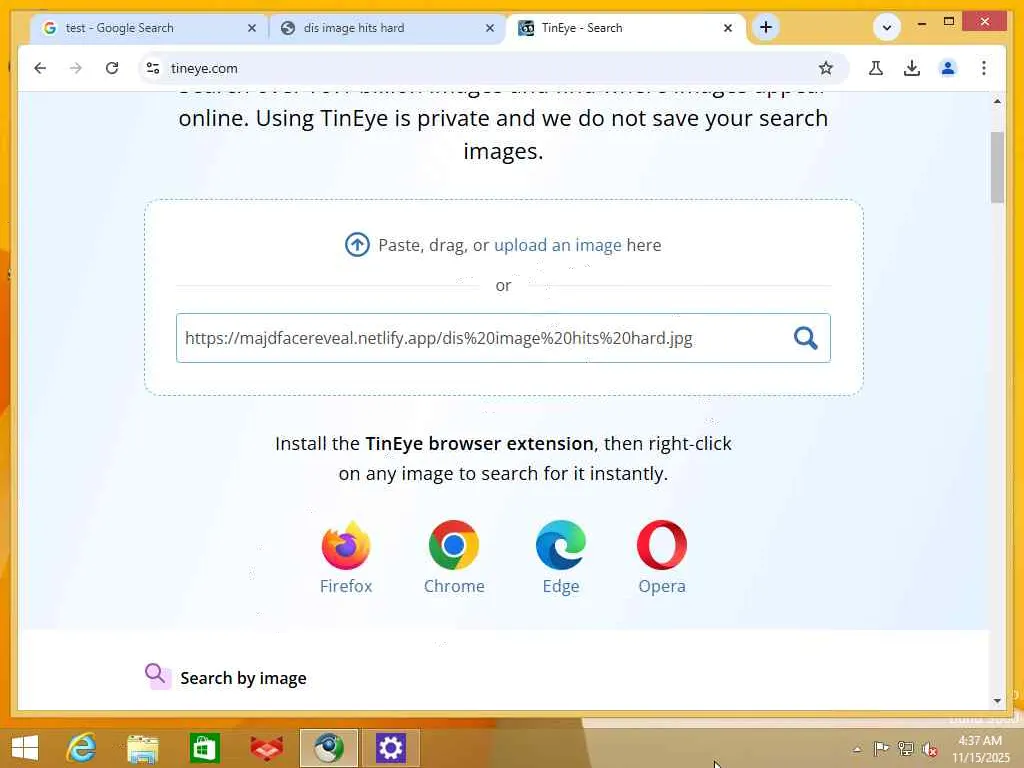This screenshot has width=1024, height=768.
Task: Close the dis image hits hard tab
Action: pyautogui.click(x=490, y=28)
